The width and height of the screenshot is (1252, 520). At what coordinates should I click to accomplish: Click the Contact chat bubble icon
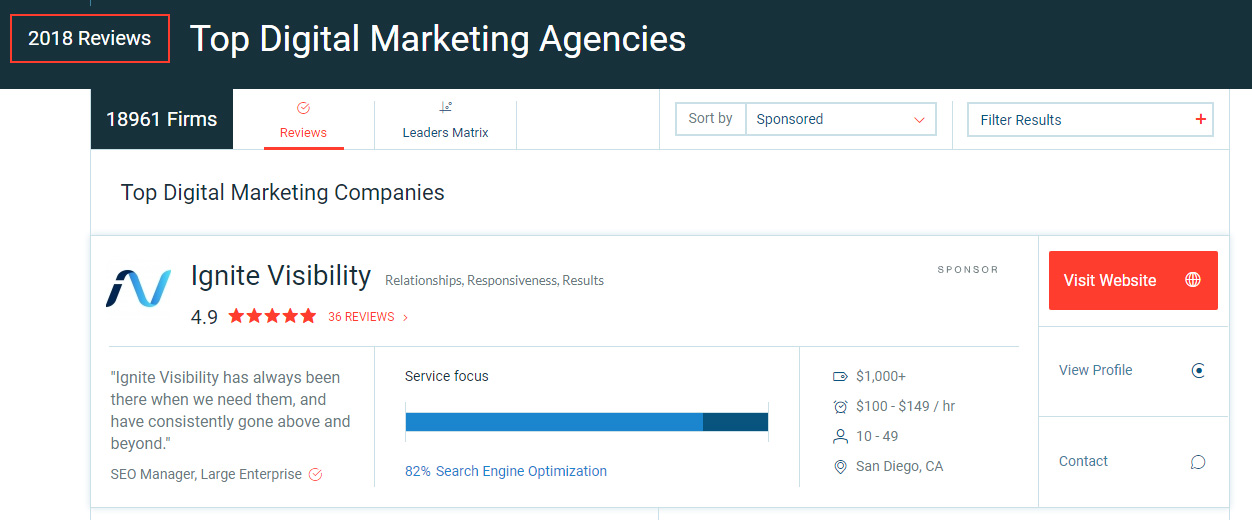[x=1198, y=462]
